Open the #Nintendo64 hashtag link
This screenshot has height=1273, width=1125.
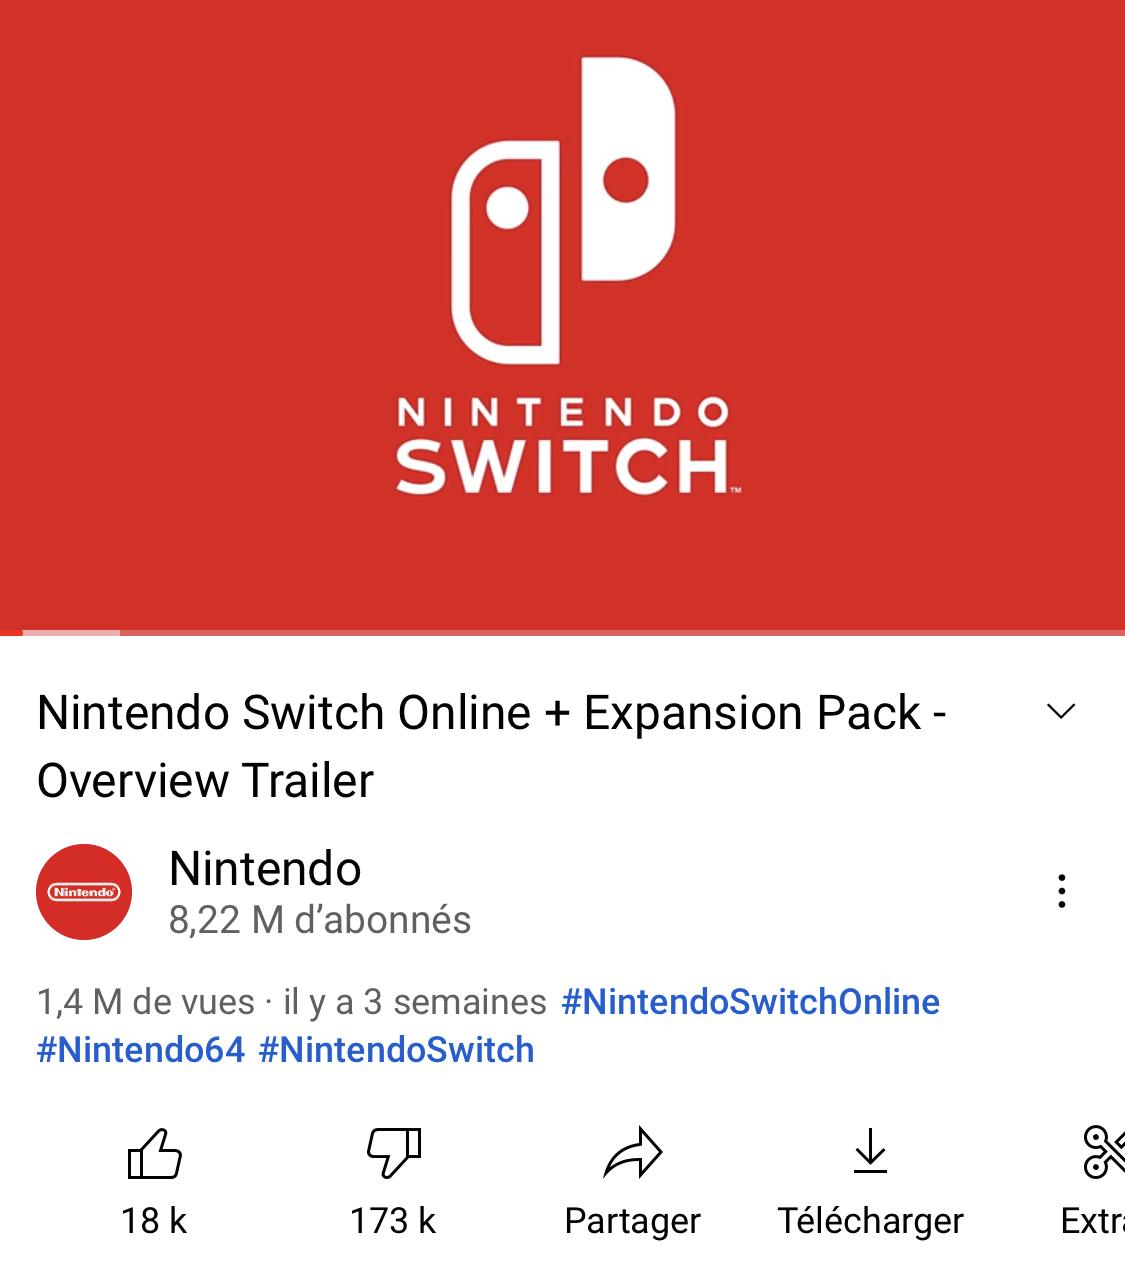pos(141,1050)
